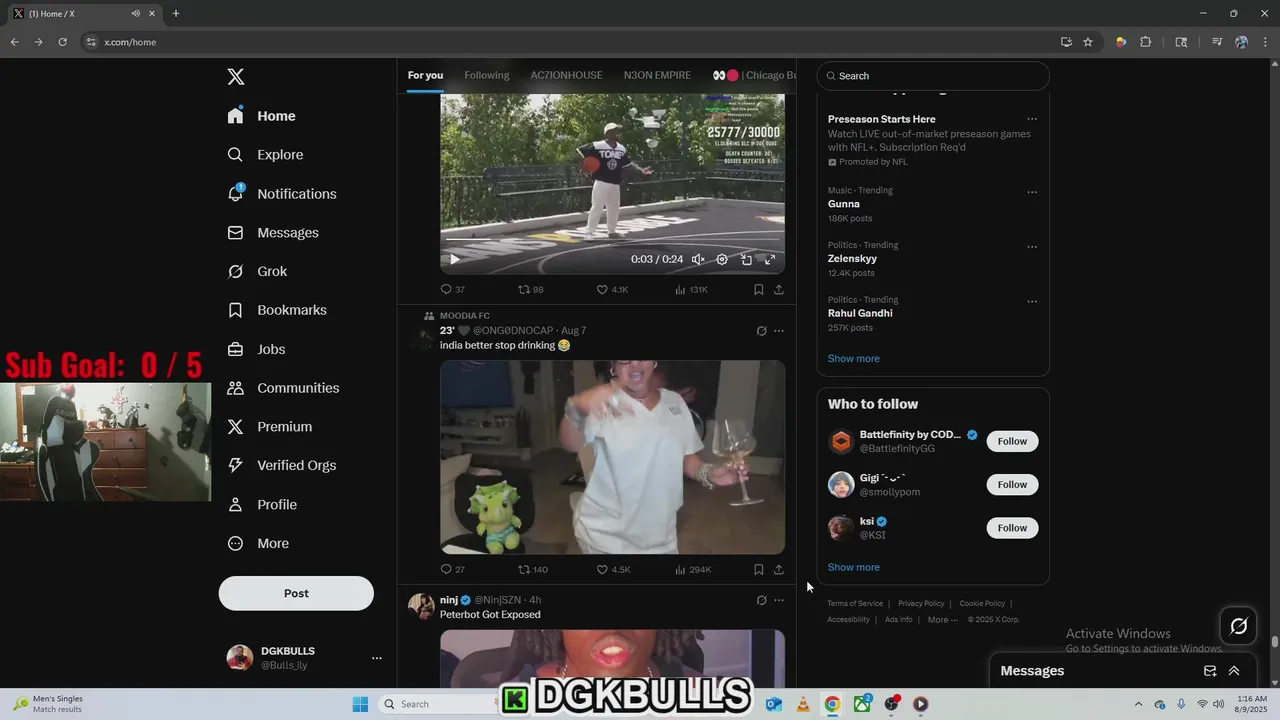Like the post with 4.1K likes
The height and width of the screenshot is (720, 1280).
pyautogui.click(x=612, y=289)
